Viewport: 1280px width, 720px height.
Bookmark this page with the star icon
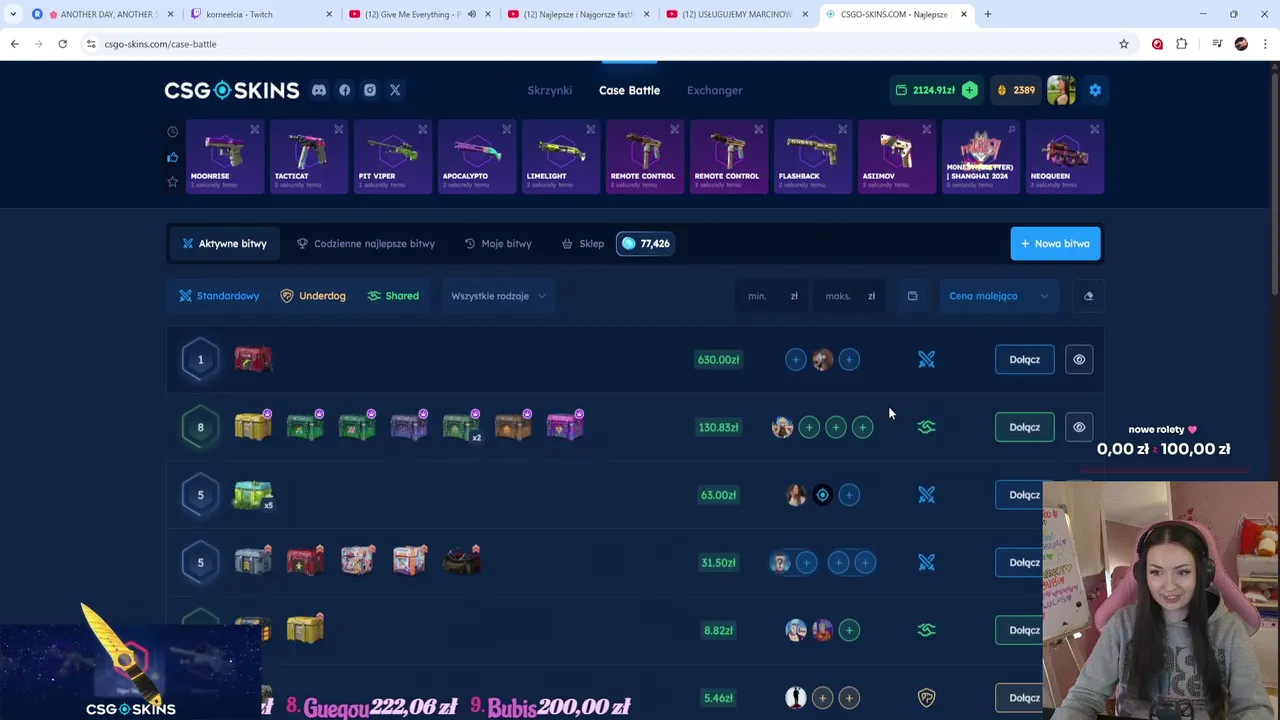(x=1124, y=44)
